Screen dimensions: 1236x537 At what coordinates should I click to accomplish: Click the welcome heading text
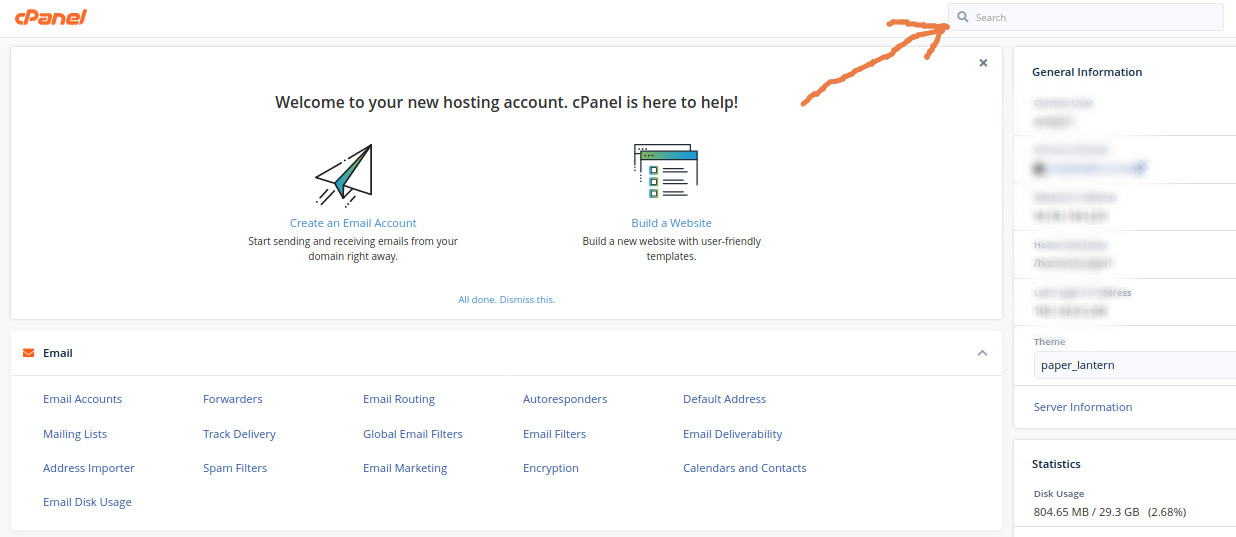[x=507, y=102]
